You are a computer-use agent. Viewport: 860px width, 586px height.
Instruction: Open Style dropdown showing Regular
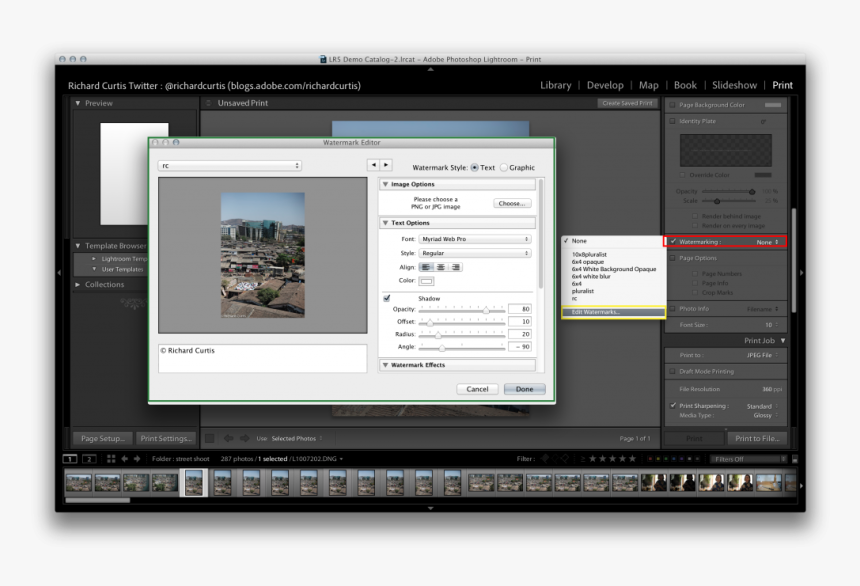[x=475, y=253]
